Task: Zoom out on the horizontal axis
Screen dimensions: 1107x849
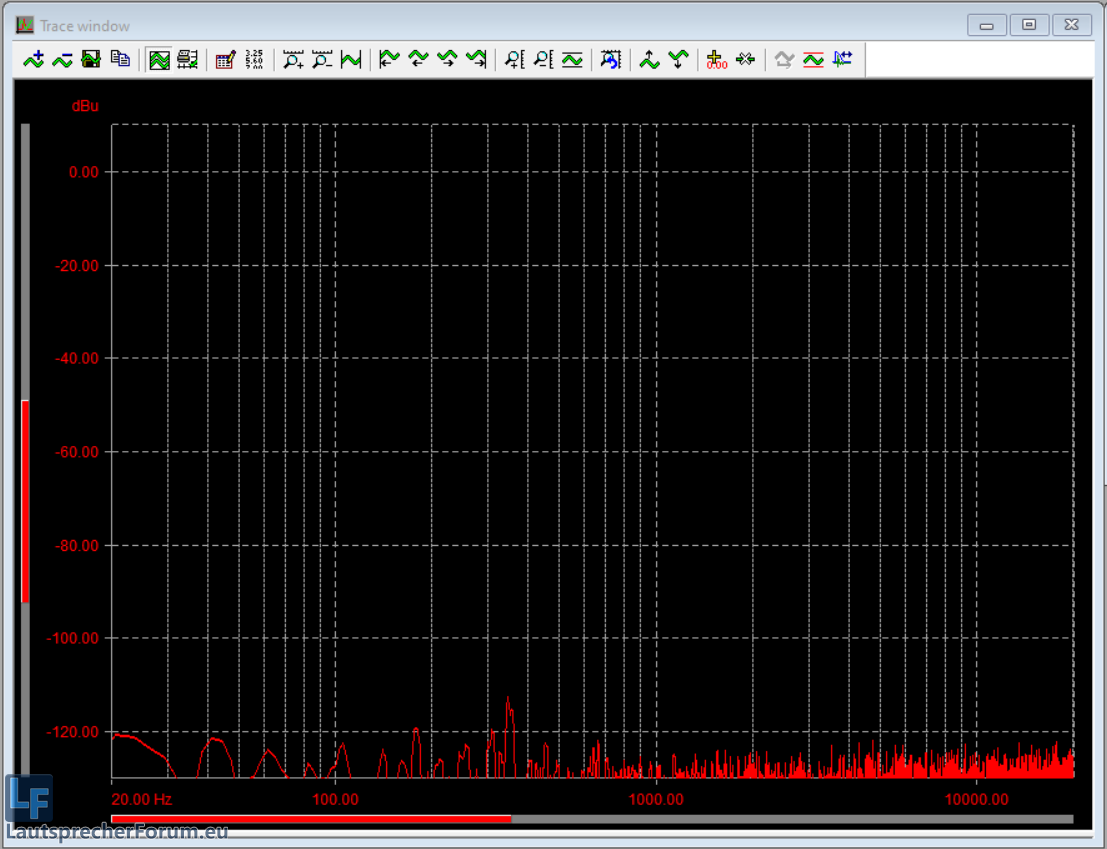Action: [322, 60]
